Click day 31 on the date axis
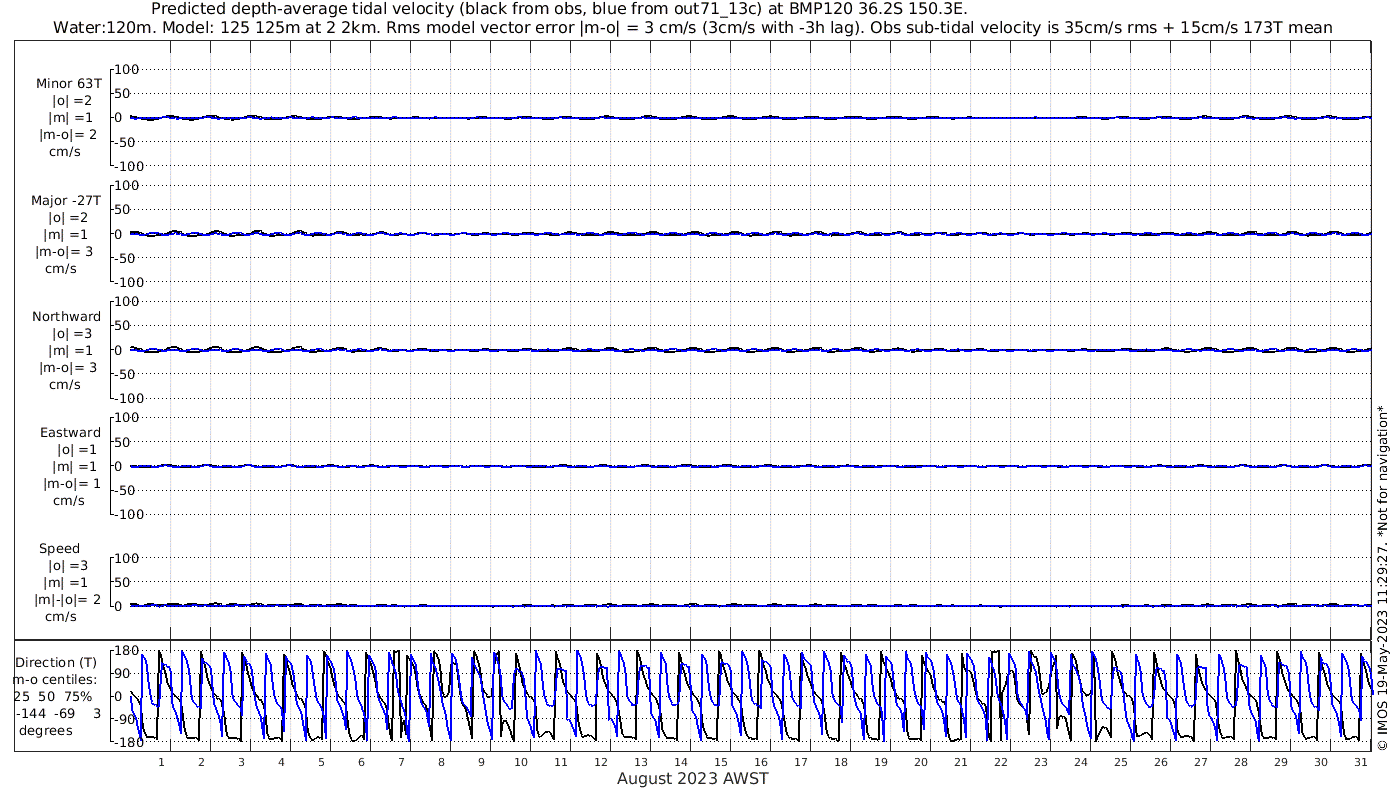The height and width of the screenshot is (800, 1400). [x=1361, y=762]
